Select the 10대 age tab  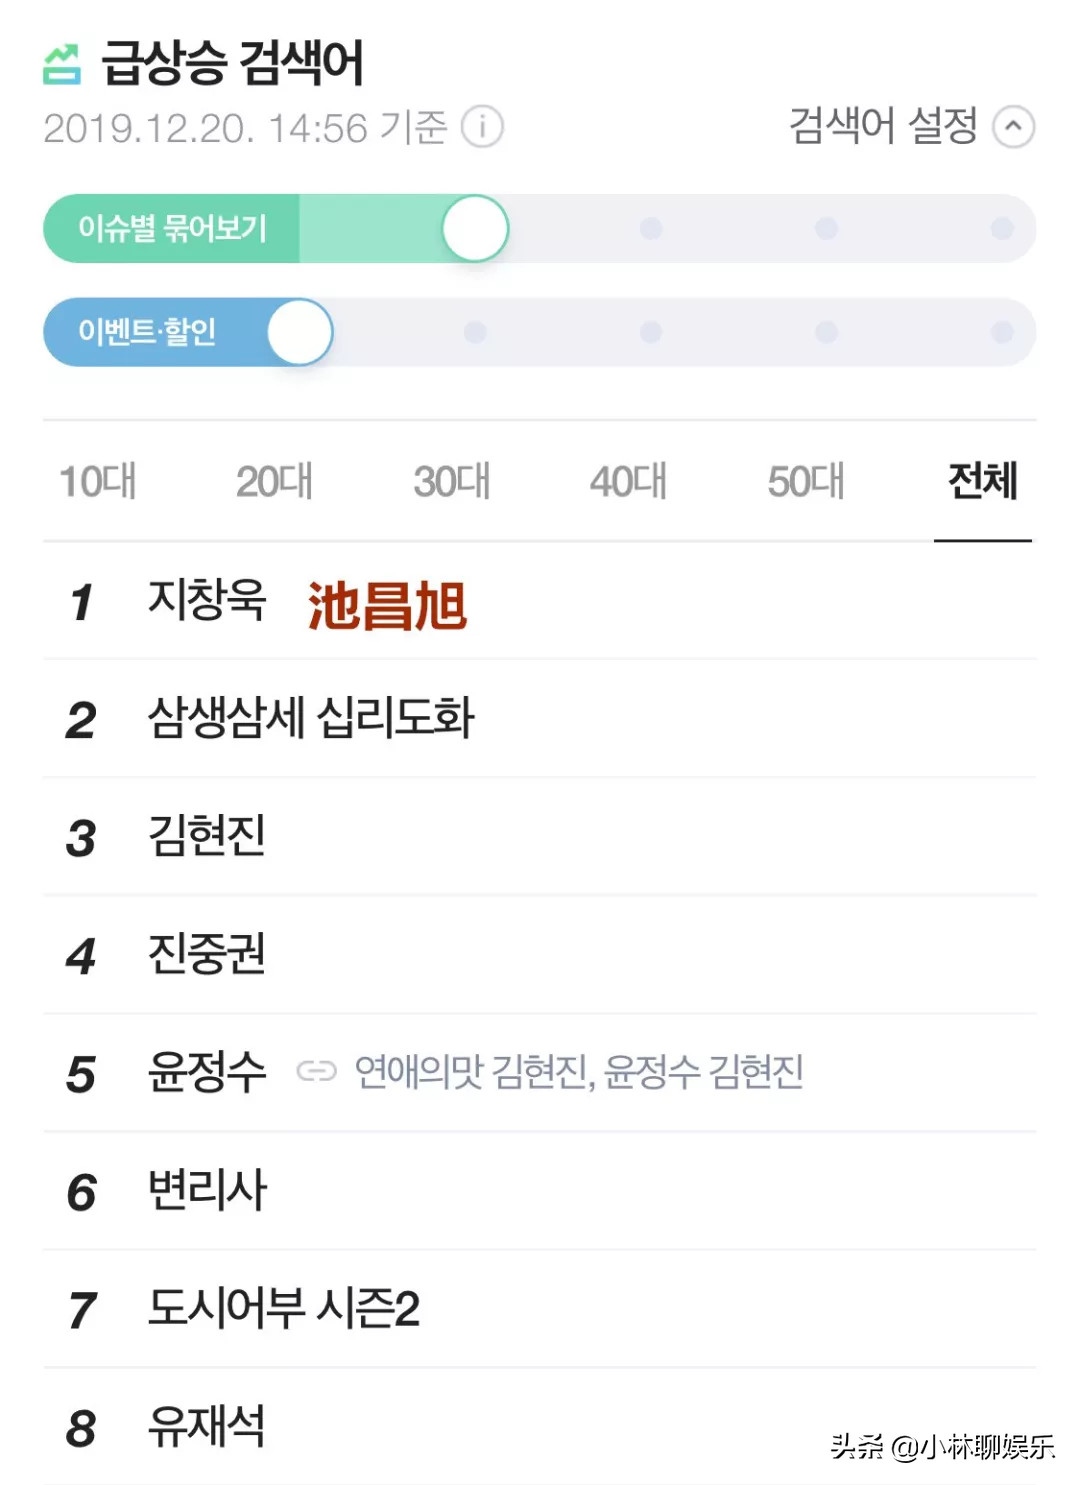click(x=98, y=481)
